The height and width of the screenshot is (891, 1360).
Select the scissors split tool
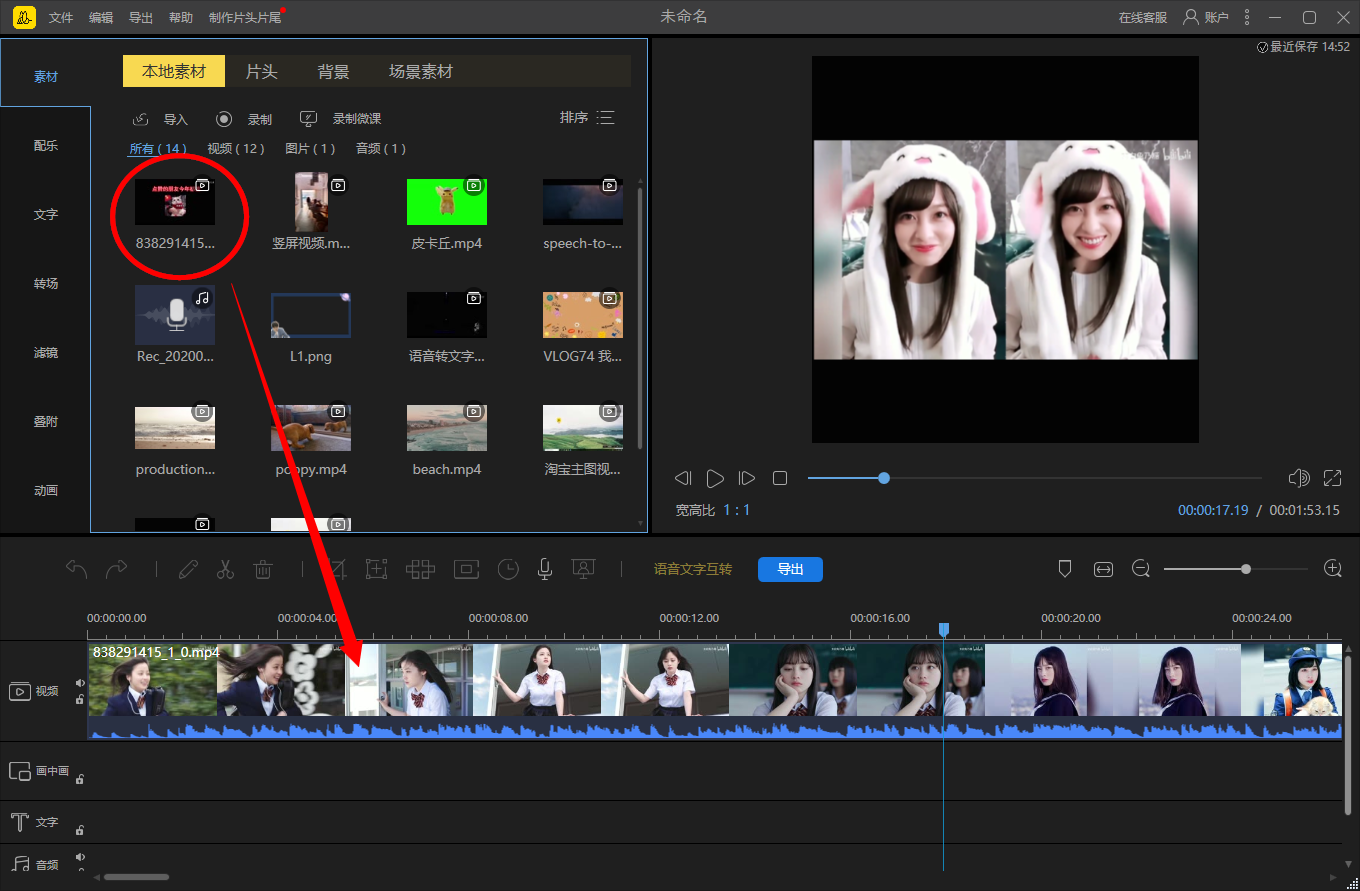225,569
